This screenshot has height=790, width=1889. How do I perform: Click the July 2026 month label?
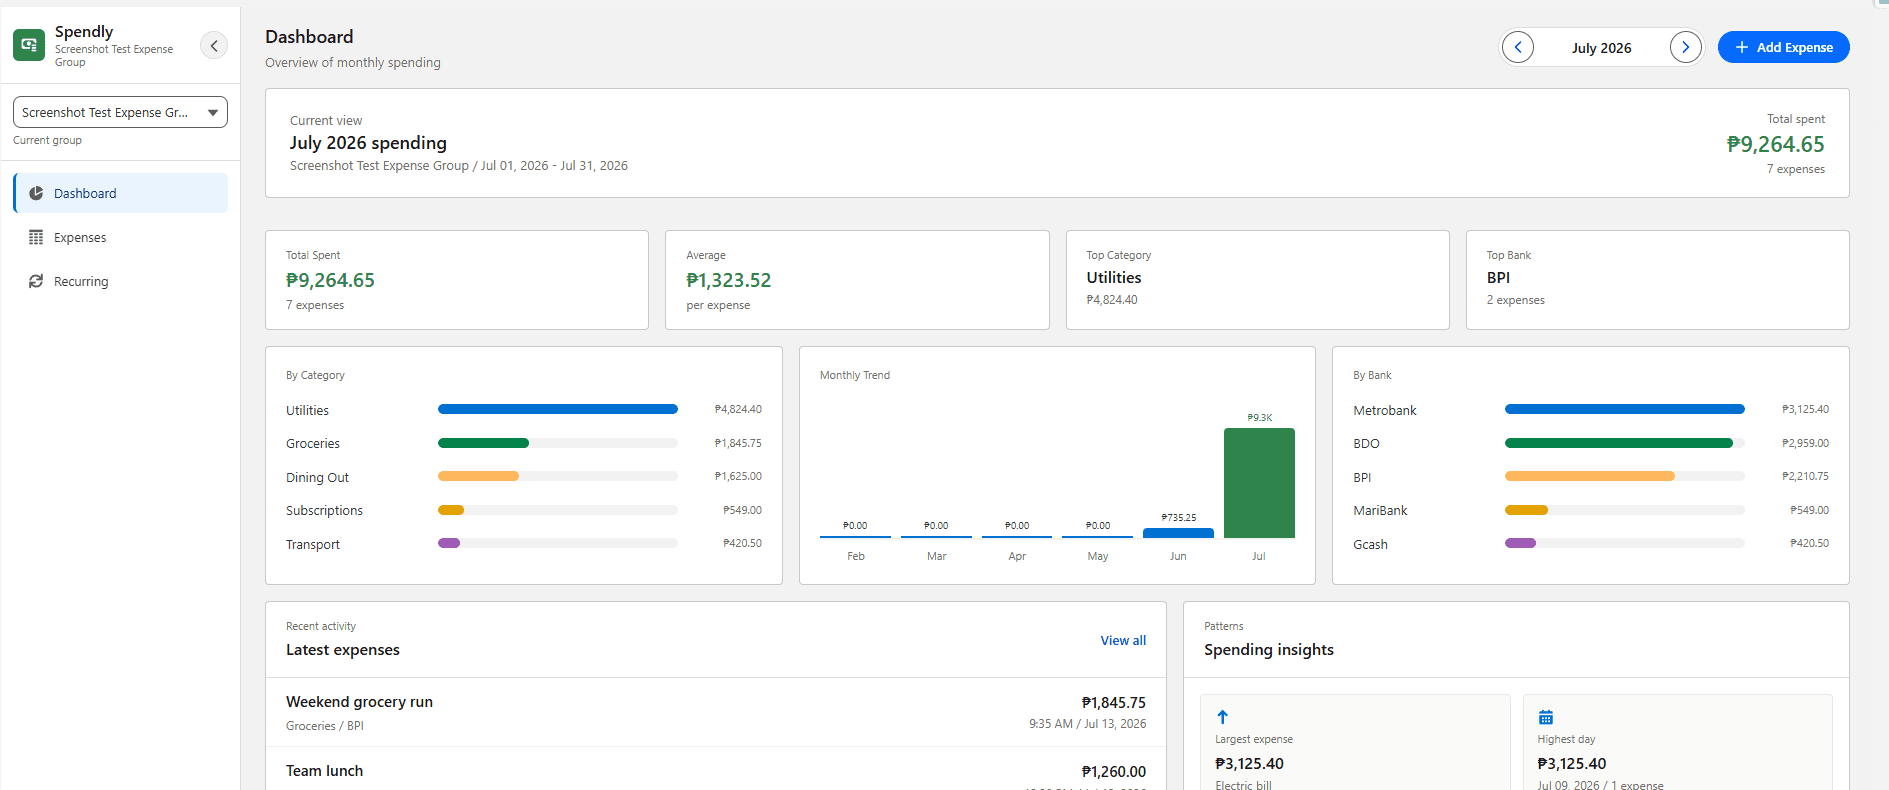1601,48
